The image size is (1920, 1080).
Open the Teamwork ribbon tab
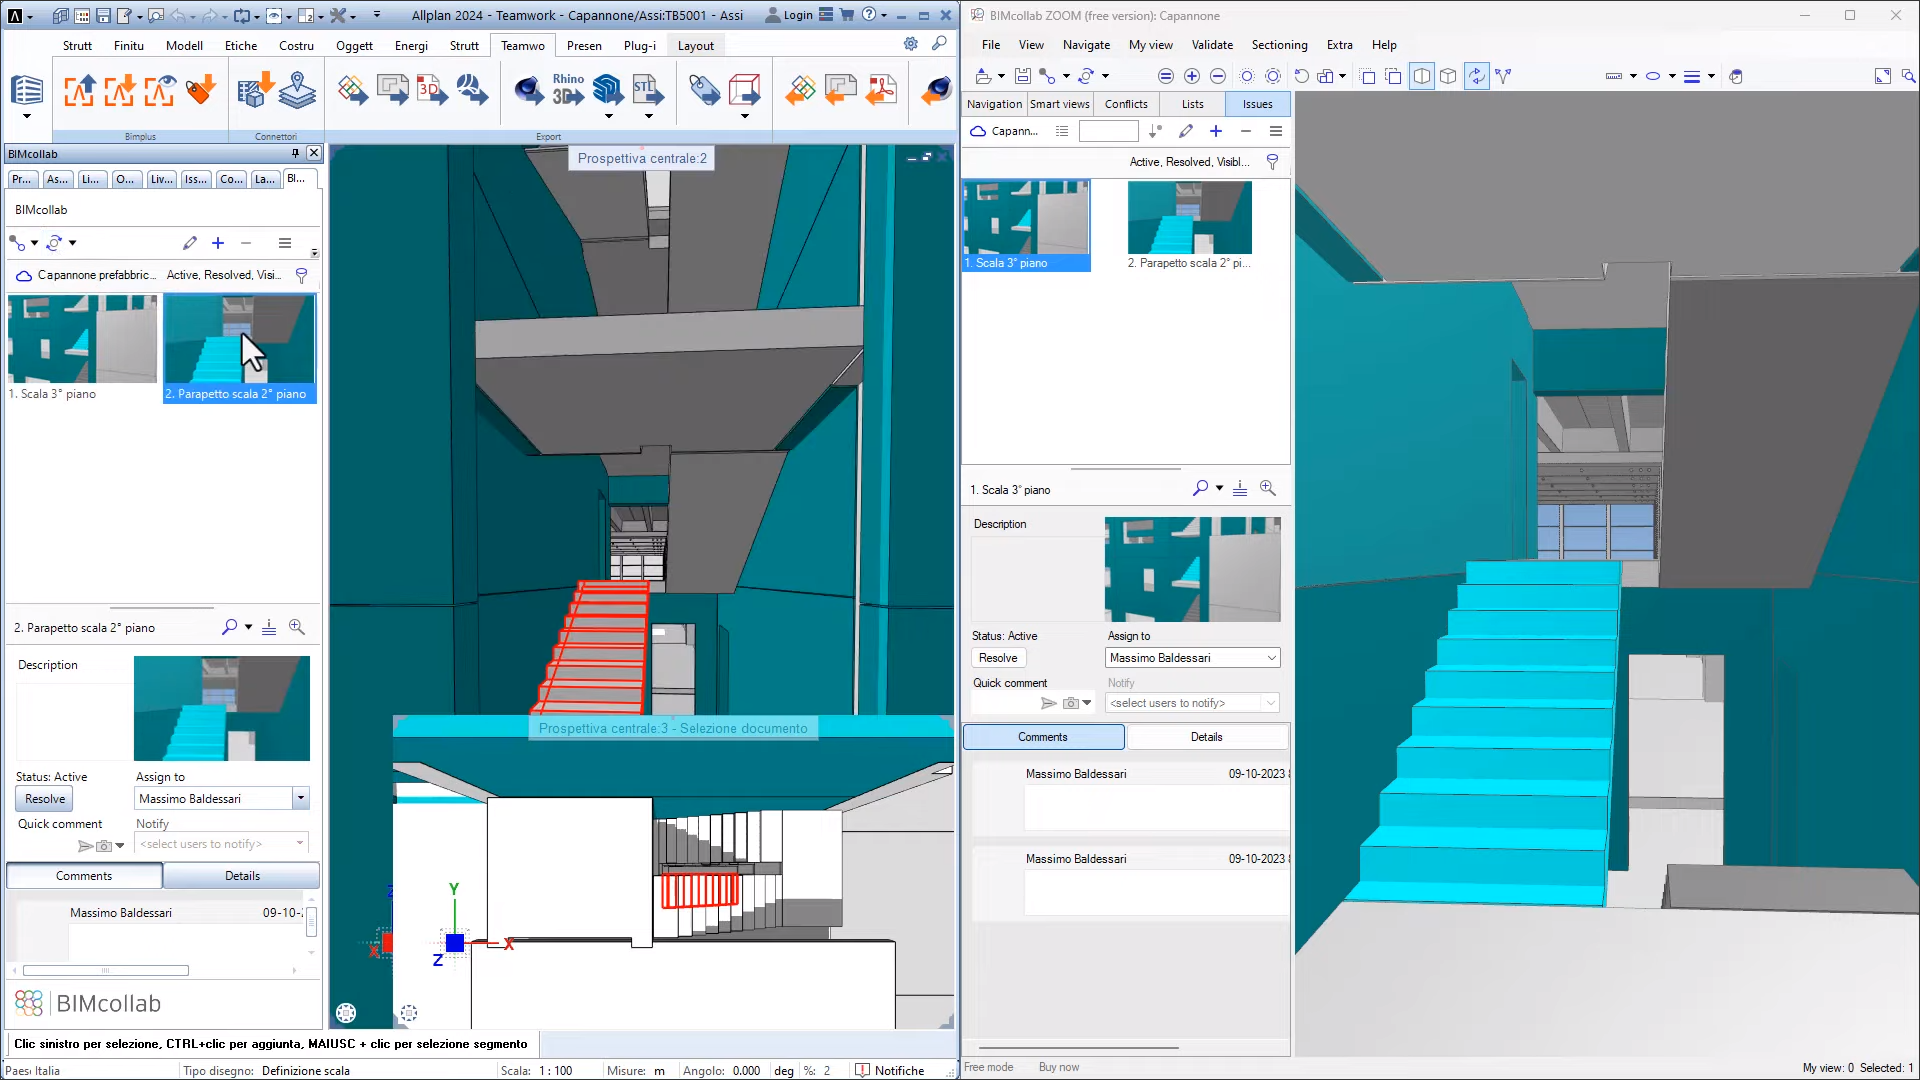click(x=523, y=45)
